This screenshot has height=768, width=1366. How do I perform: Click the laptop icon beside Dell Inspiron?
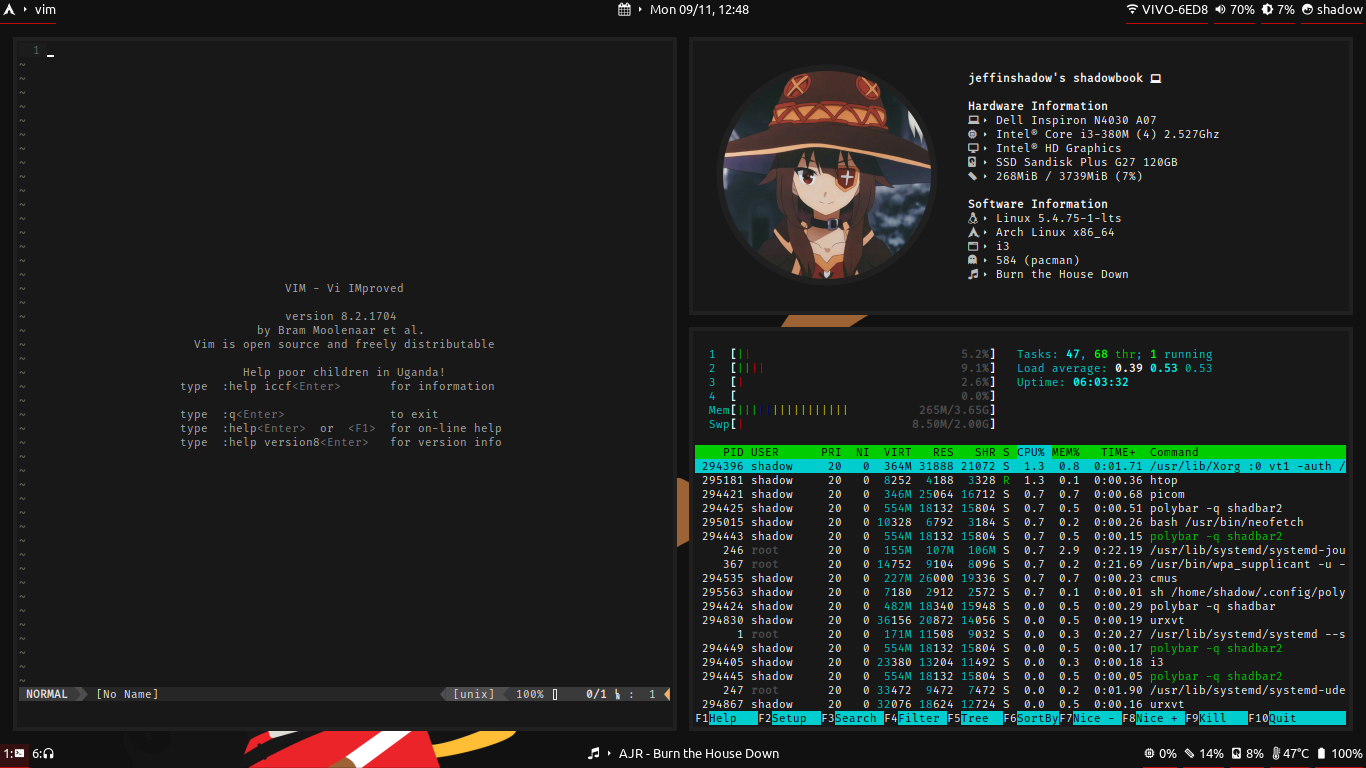[973, 120]
